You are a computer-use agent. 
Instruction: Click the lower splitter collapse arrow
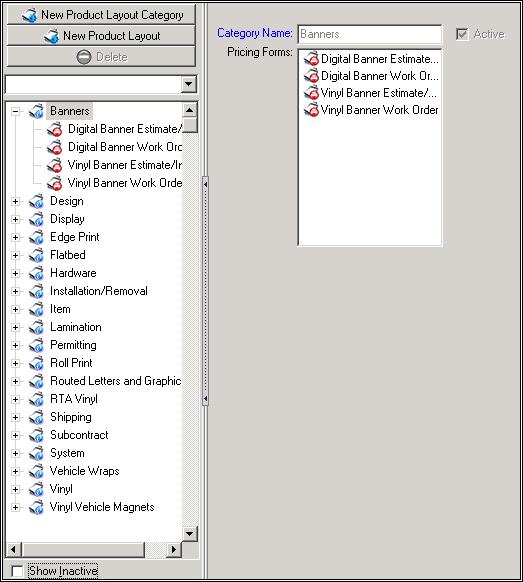coord(205,399)
